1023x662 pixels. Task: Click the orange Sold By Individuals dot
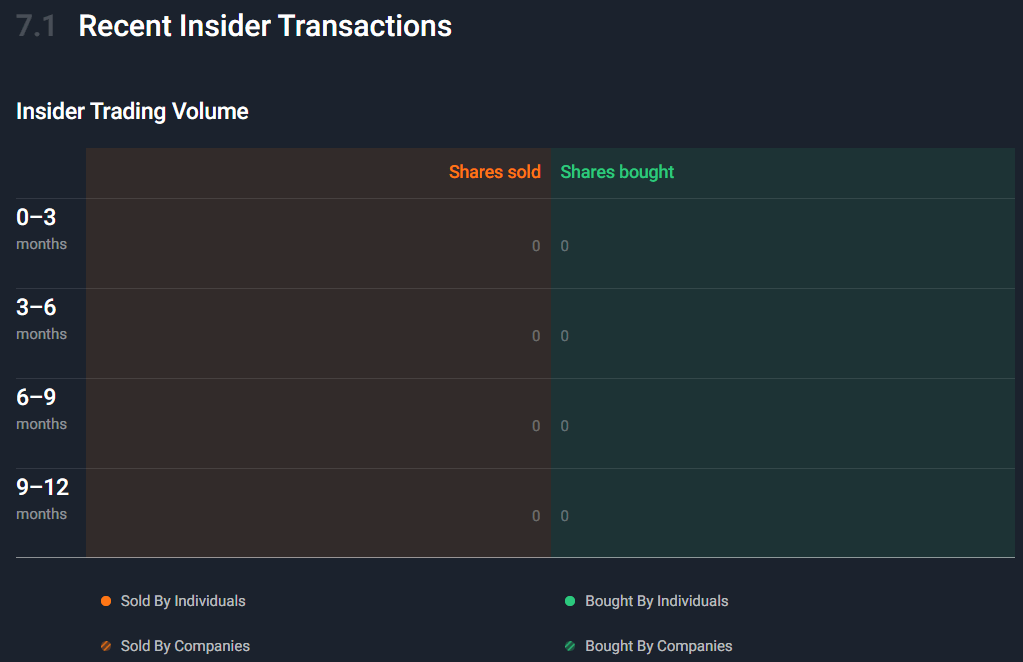pos(106,601)
